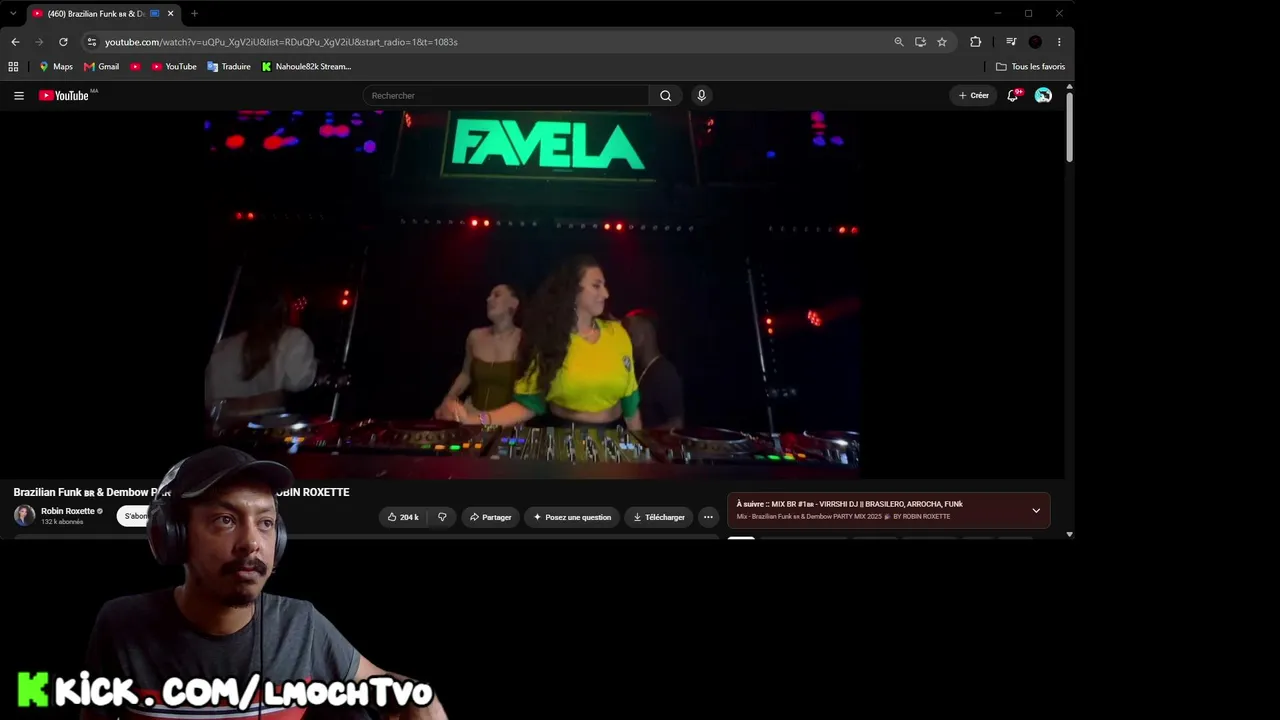Image resolution: width=1280 pixels, height=720 pixels.
Task: Reload the page in the browser
Action: [x=63, y=42]
